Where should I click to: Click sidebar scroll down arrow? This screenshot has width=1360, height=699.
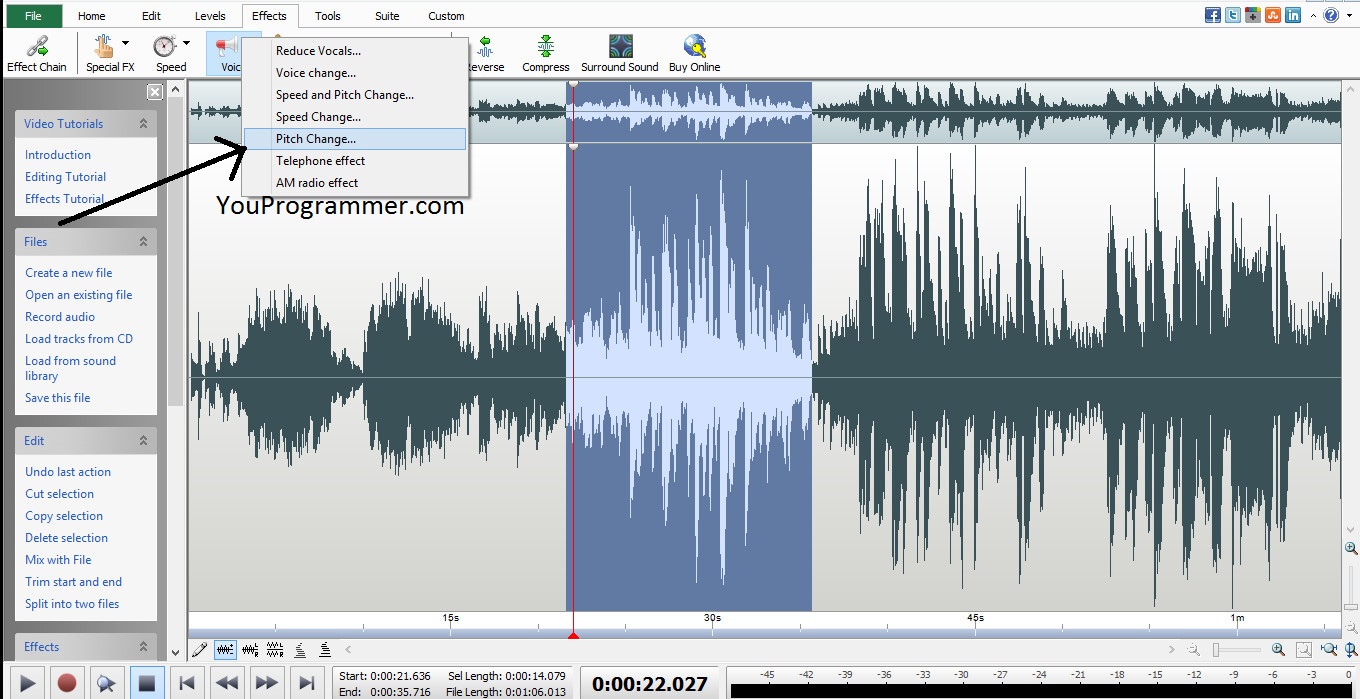(x=176, y=652)
